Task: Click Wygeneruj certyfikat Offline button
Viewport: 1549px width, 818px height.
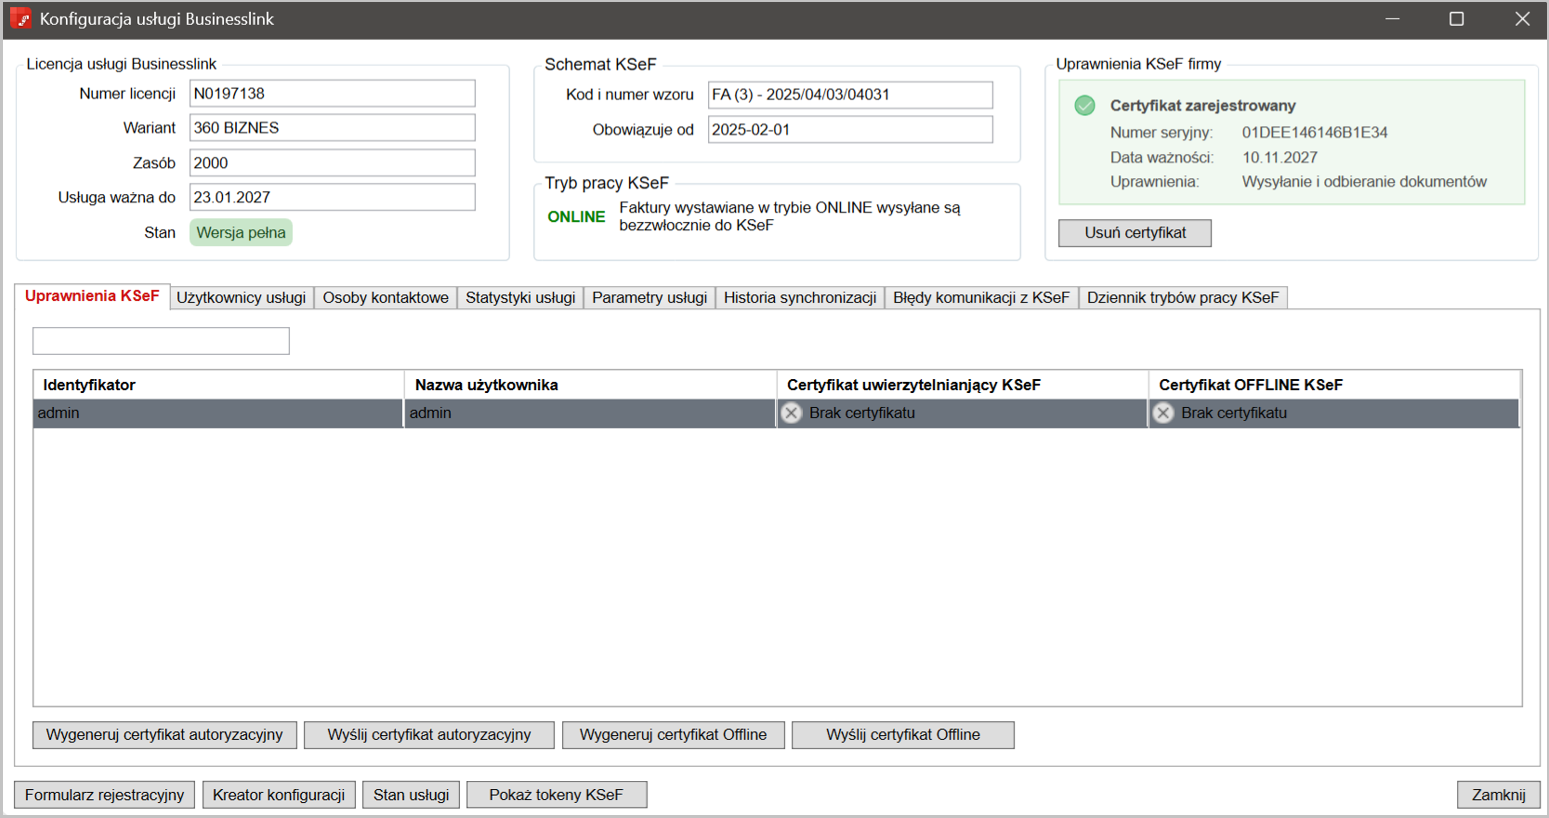Action: tap(673, 735)
